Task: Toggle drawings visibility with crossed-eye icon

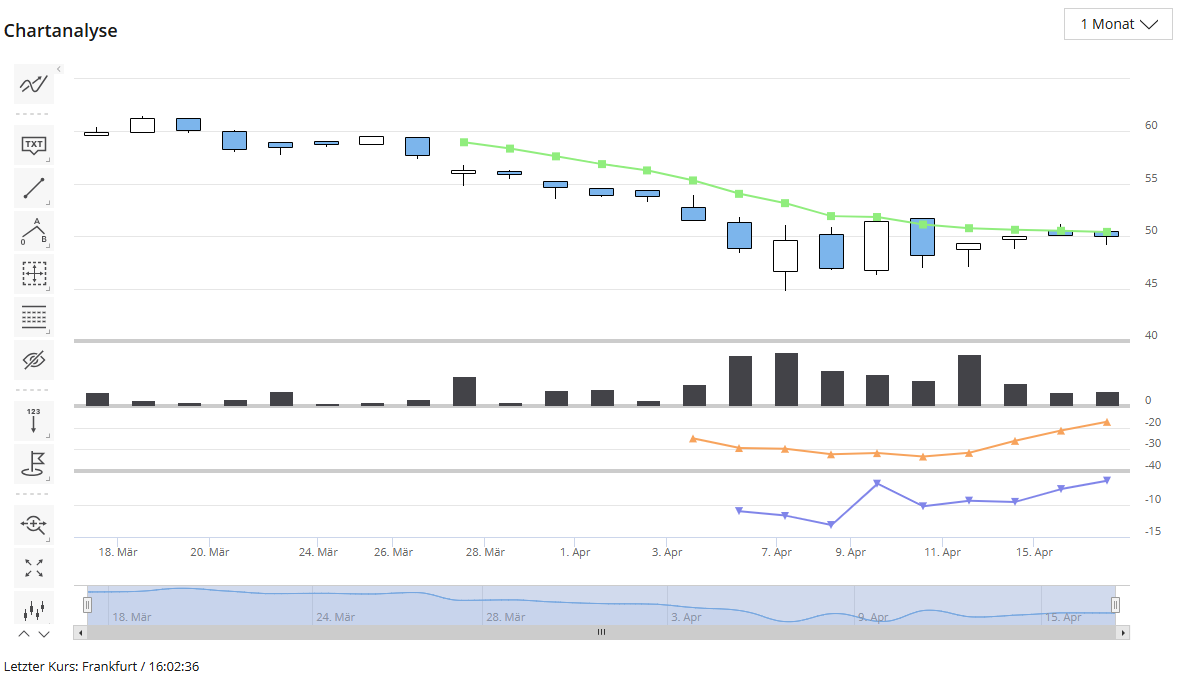Action: coord(34,360)
